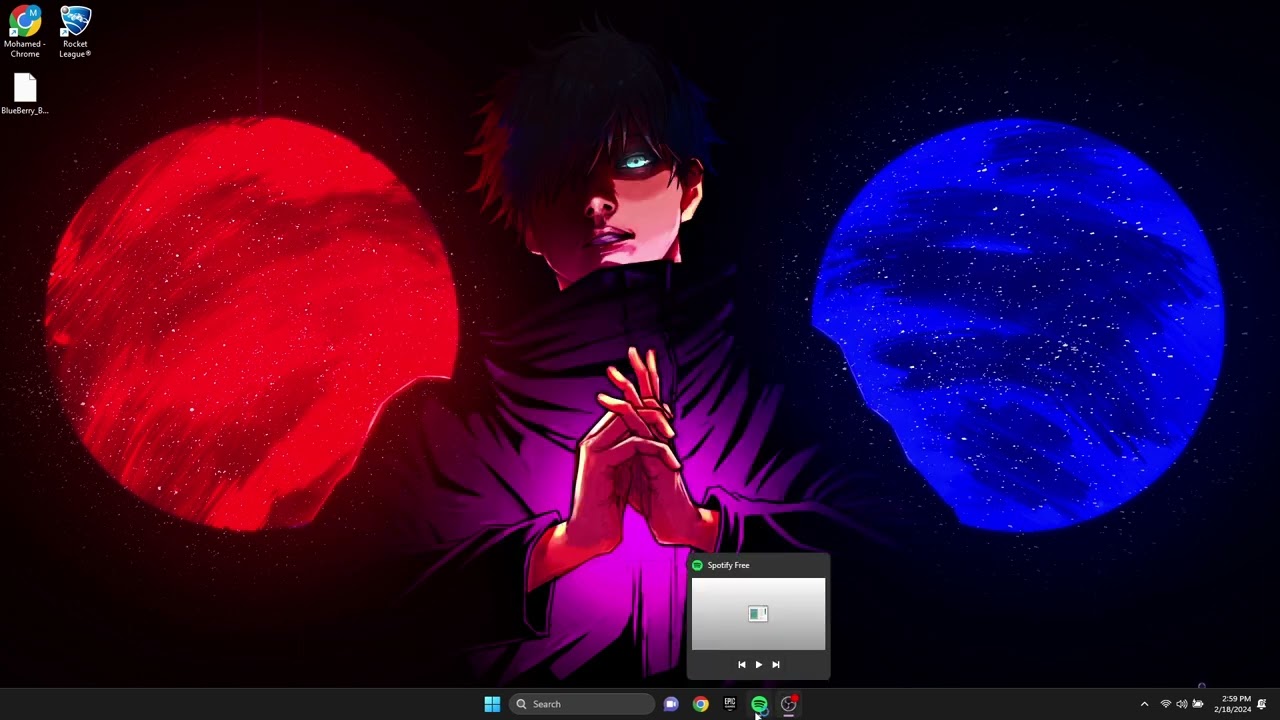Show hidden system tray icons
1280x720 pixels.
(1145, 704)
